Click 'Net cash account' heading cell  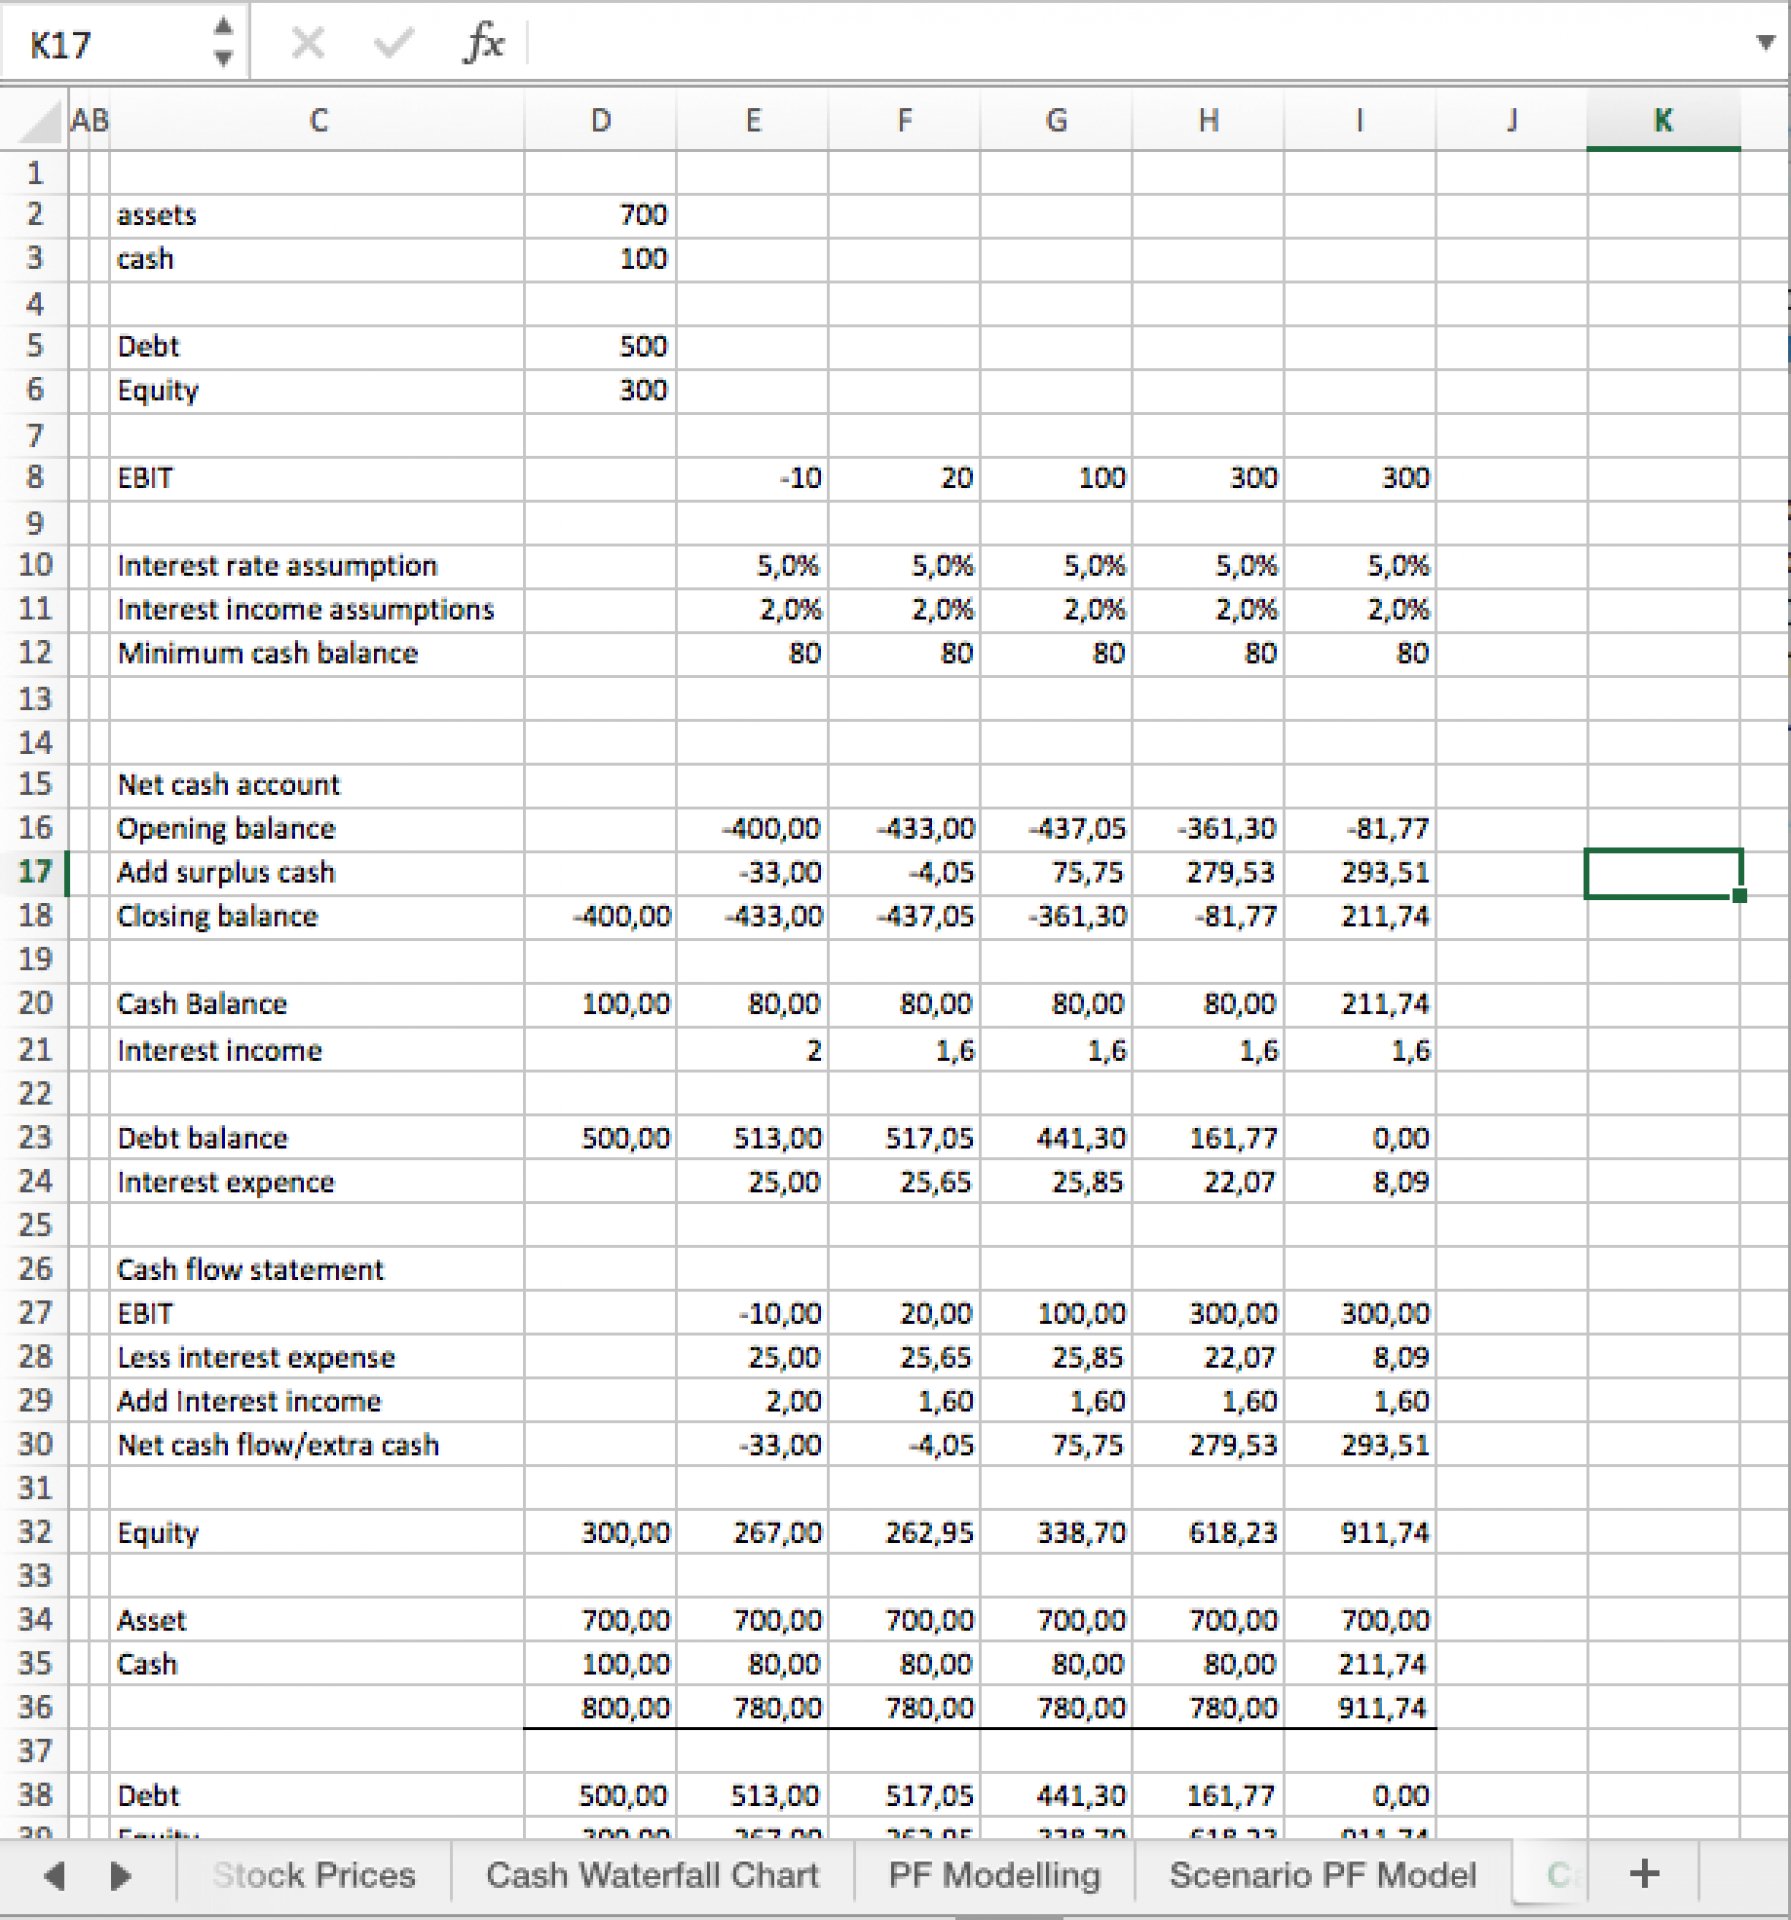317,785
